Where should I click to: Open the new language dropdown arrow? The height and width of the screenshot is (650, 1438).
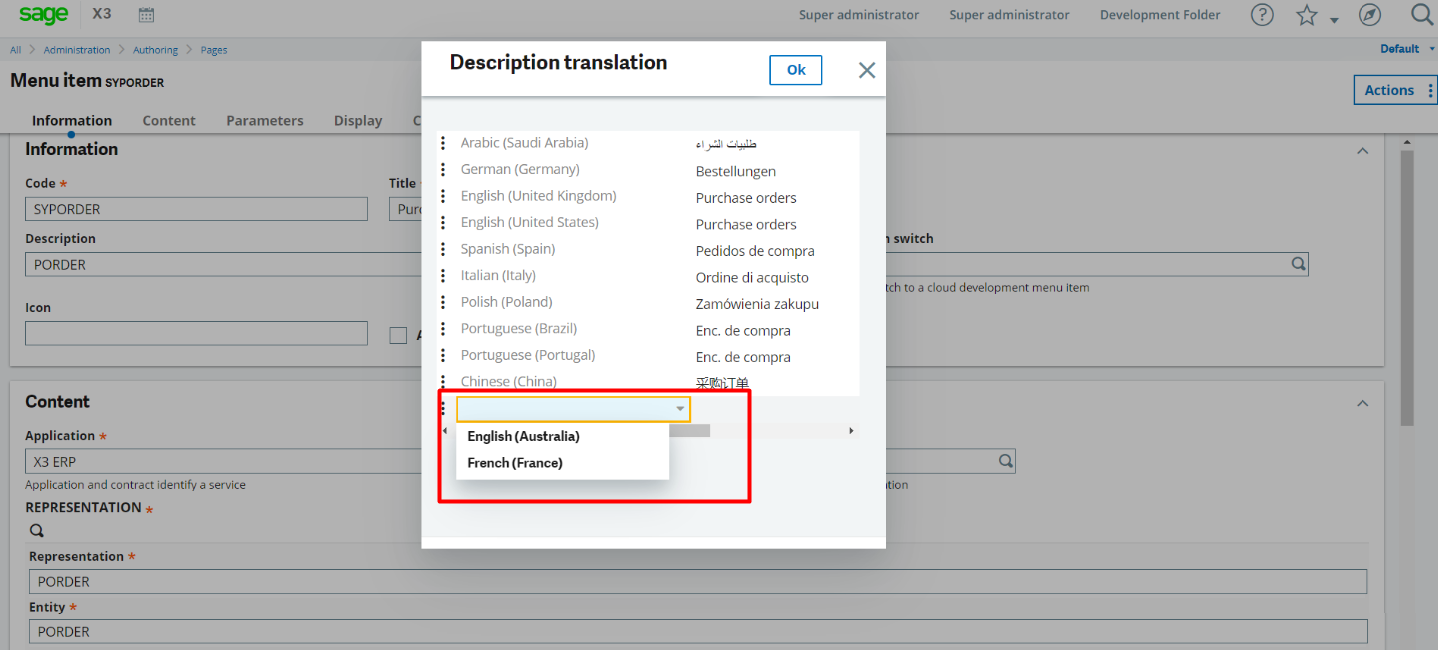tap(680, 408)
